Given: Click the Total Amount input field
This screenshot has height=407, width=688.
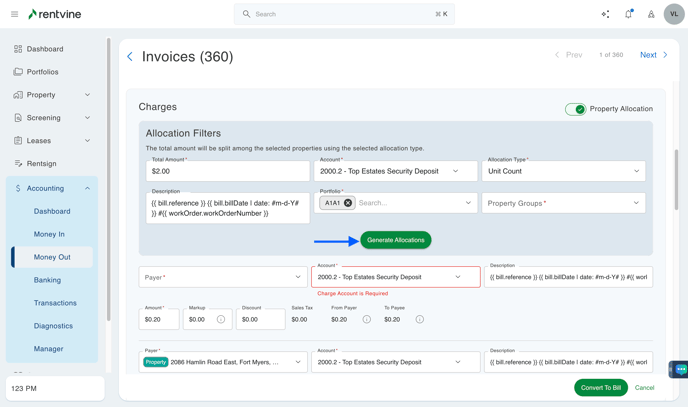Looking at the screenshot, I should click(227, 172).
